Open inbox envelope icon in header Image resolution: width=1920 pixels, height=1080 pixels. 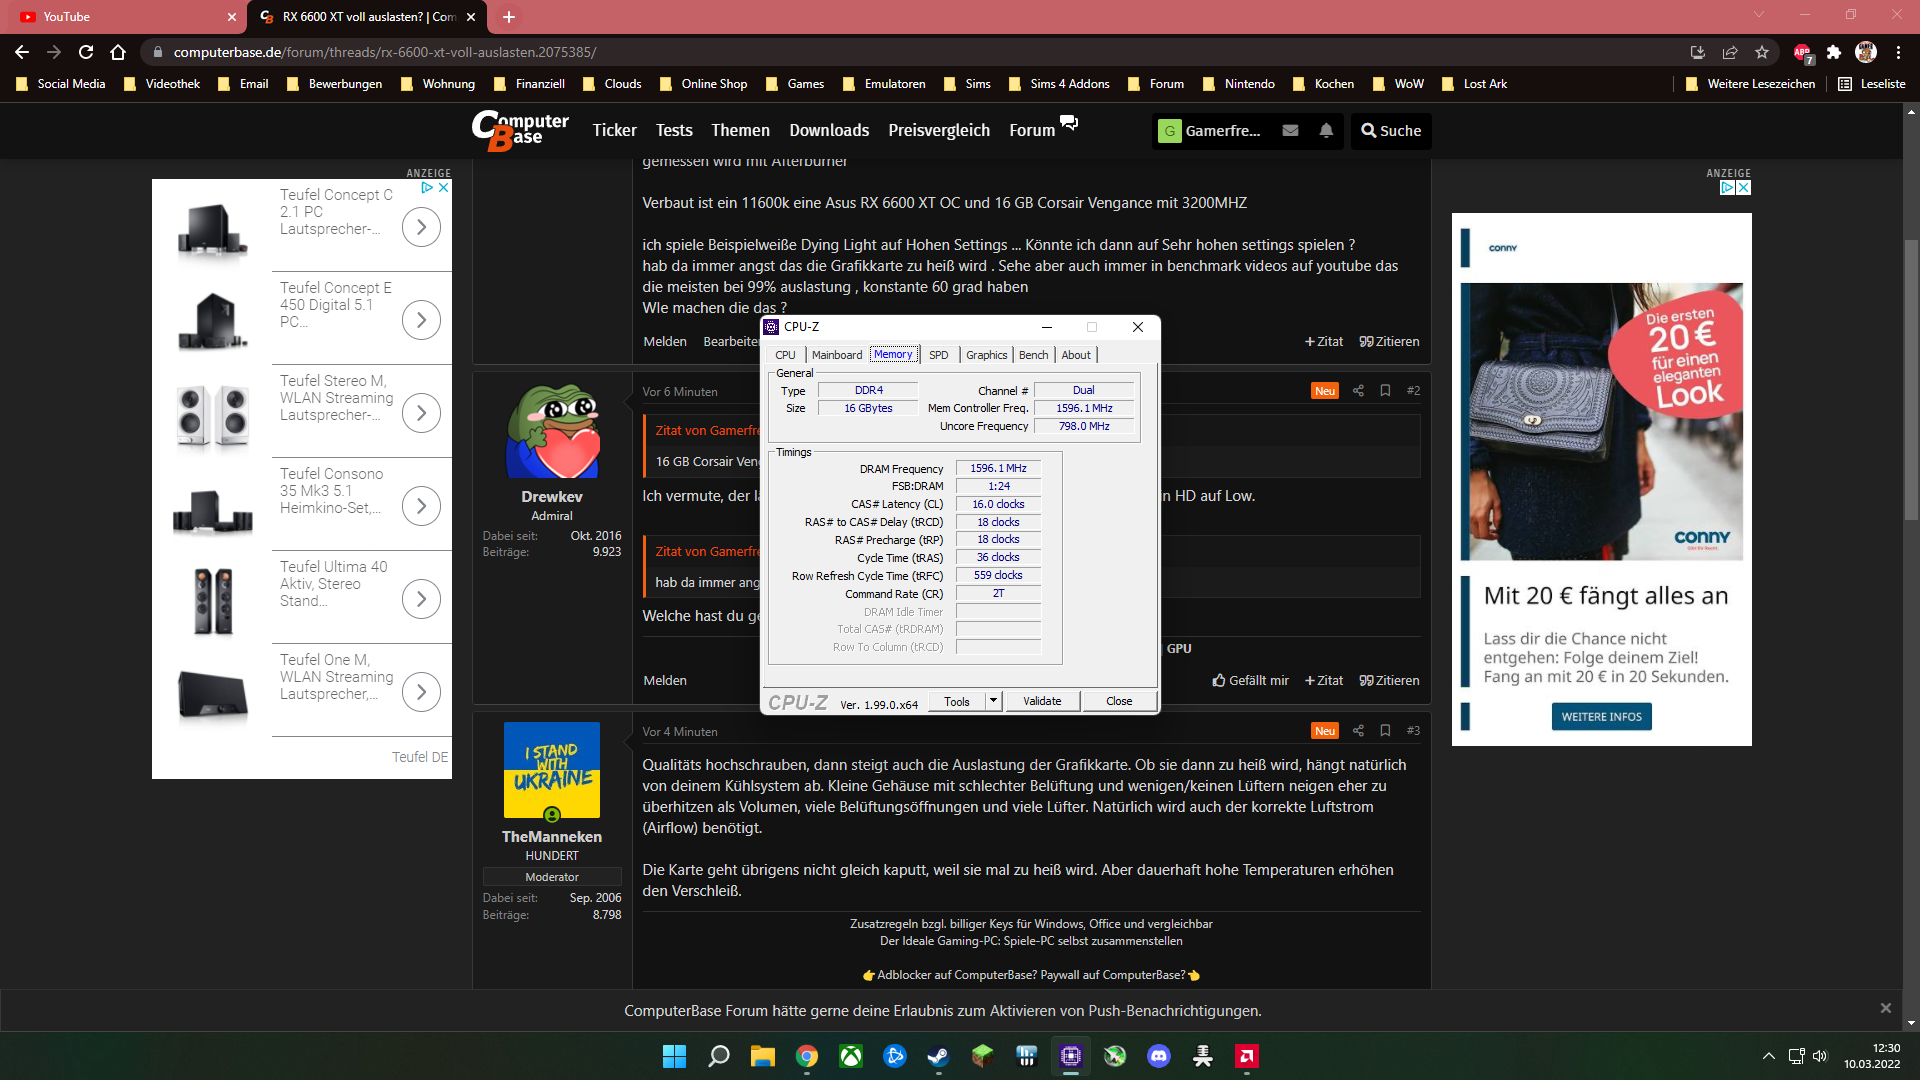(1290, 131)
